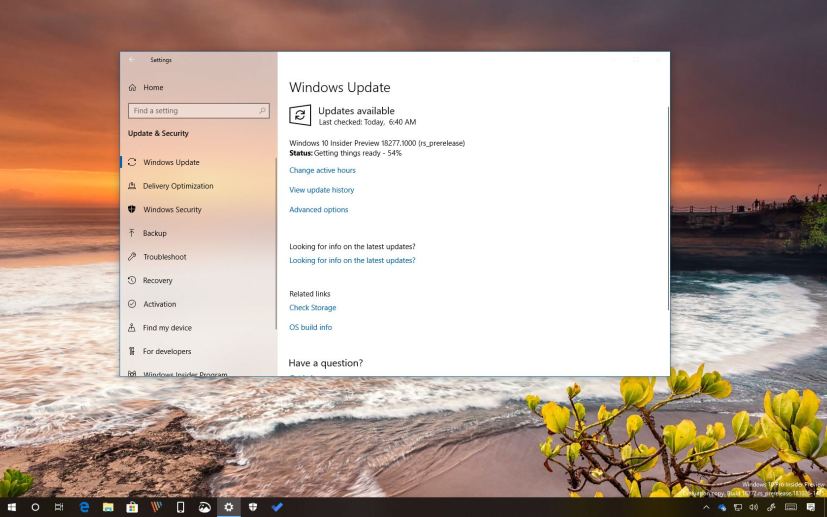Open the OS build info link
The height and width of the screenshot is (517, 827).
pyautogui.click(x=311, y=327)
